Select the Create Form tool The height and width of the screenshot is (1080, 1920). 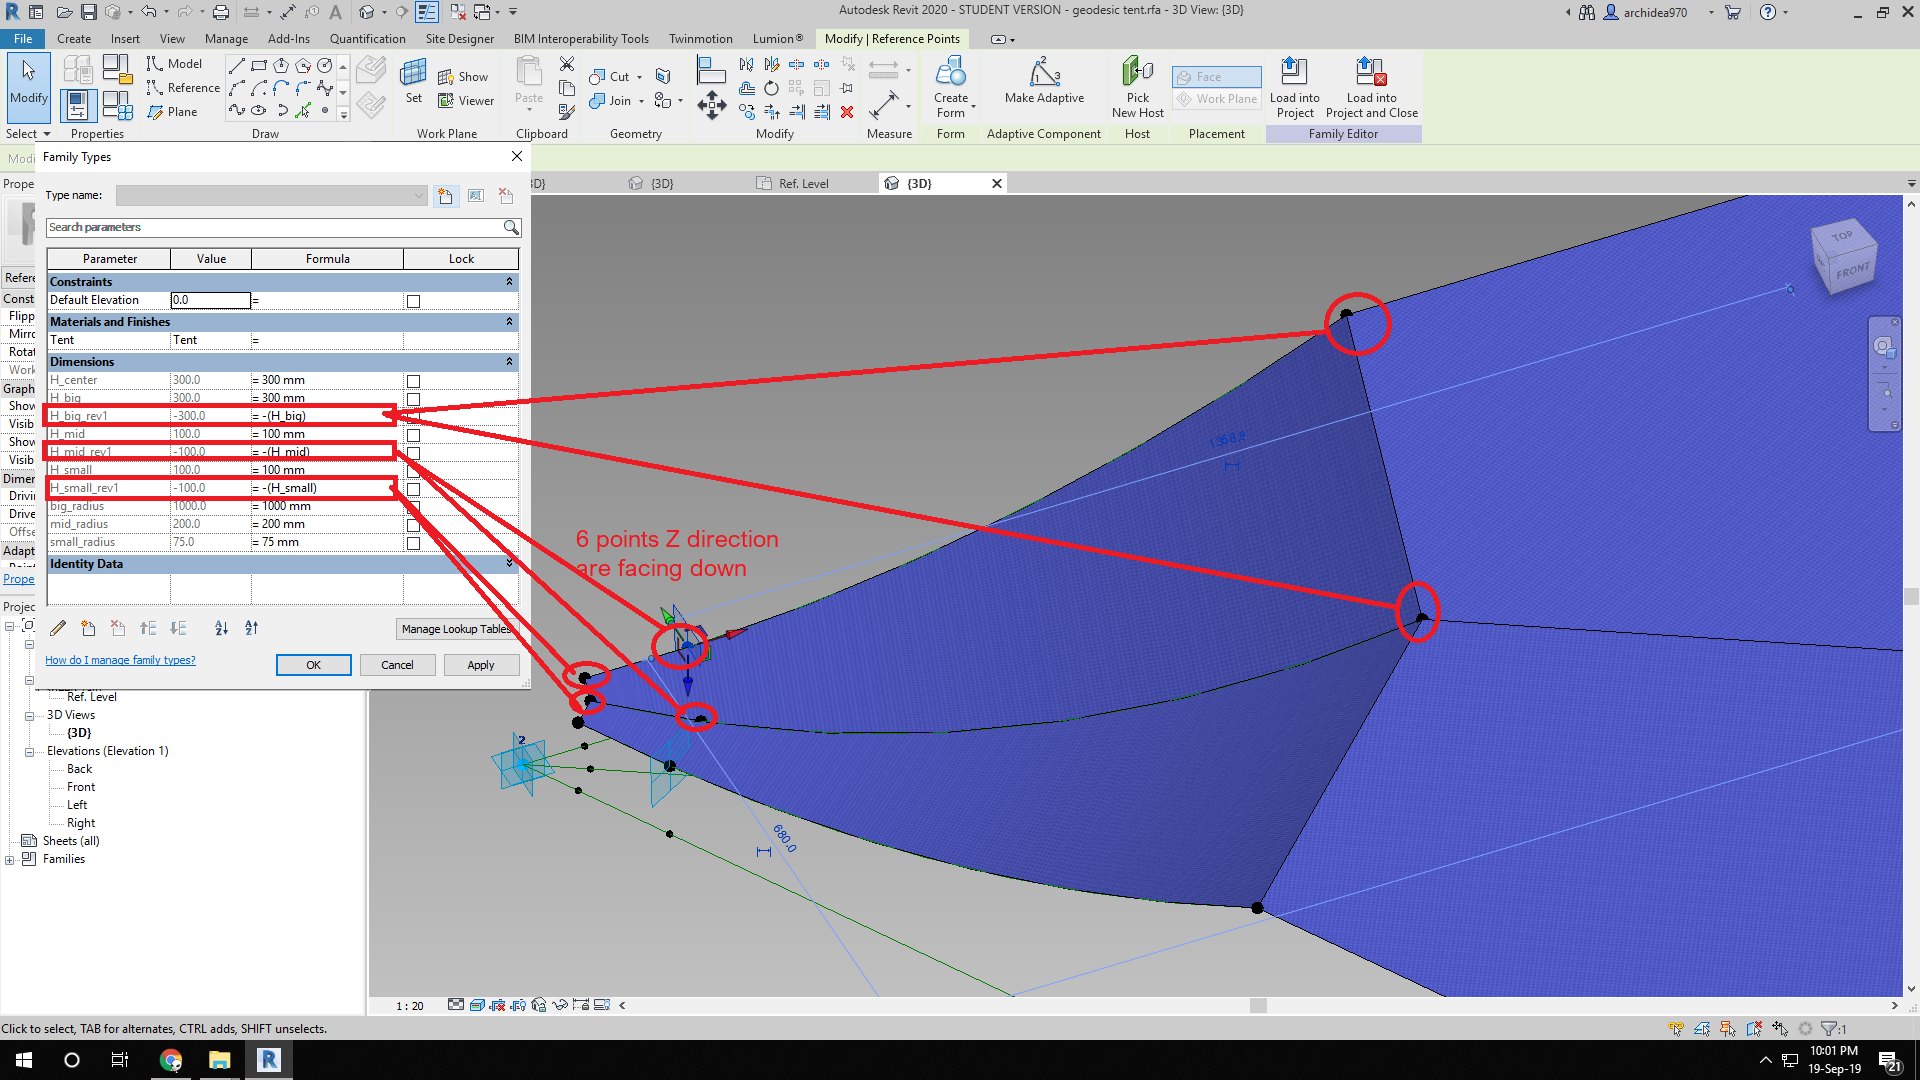pyautogui.click(x=951, y=85)
